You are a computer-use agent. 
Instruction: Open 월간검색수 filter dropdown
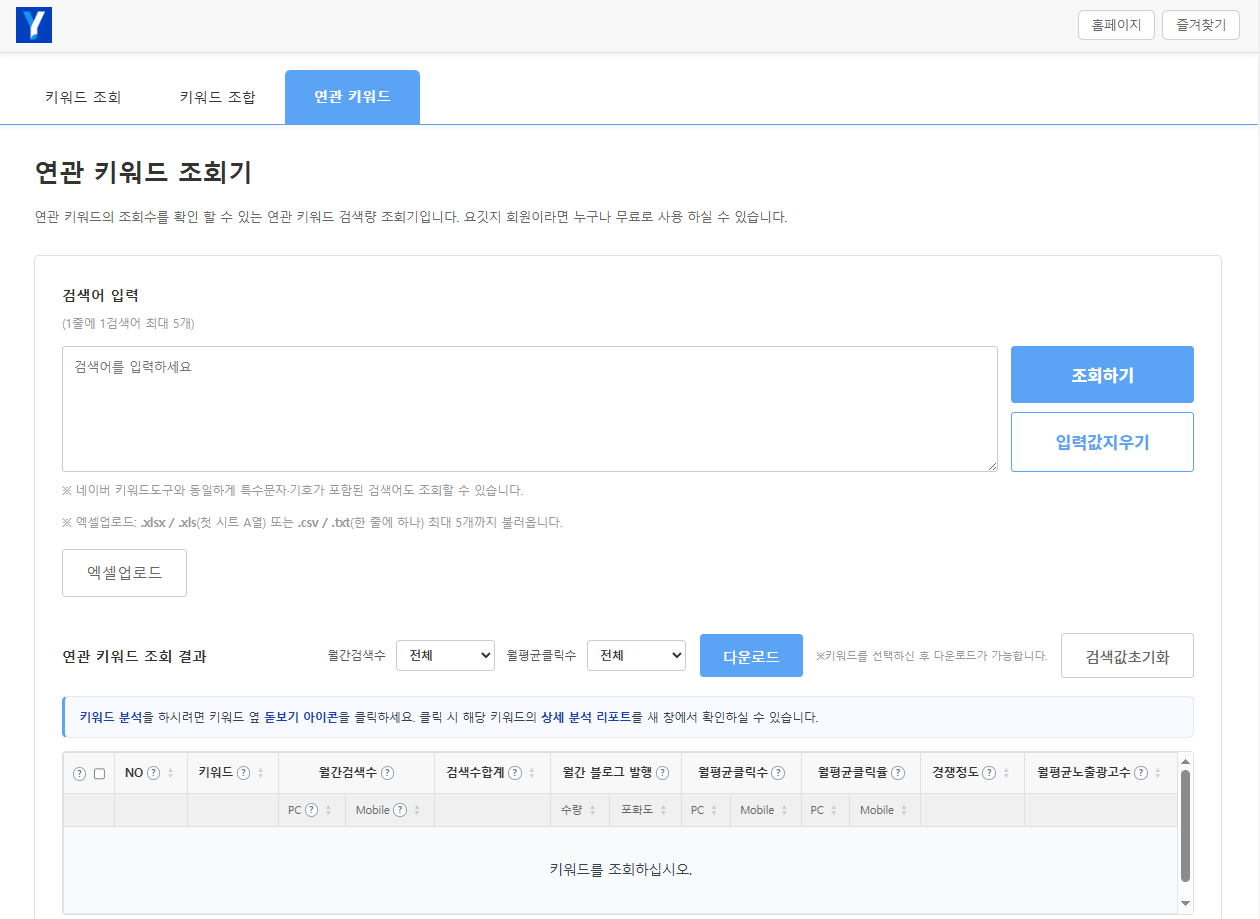[445, 655]
